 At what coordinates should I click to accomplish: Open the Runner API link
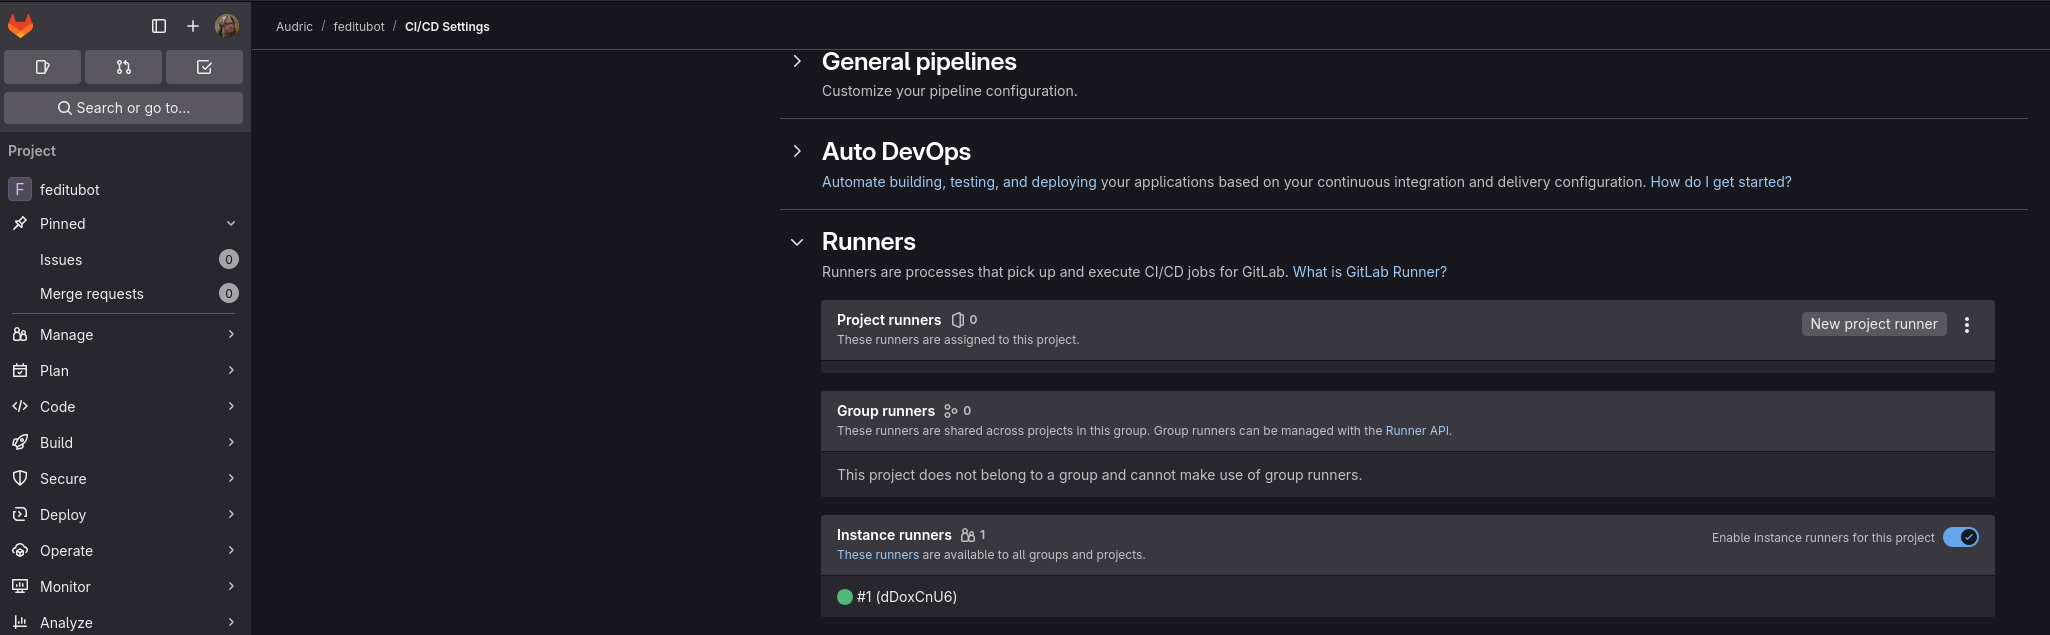tap(1417, 431)
